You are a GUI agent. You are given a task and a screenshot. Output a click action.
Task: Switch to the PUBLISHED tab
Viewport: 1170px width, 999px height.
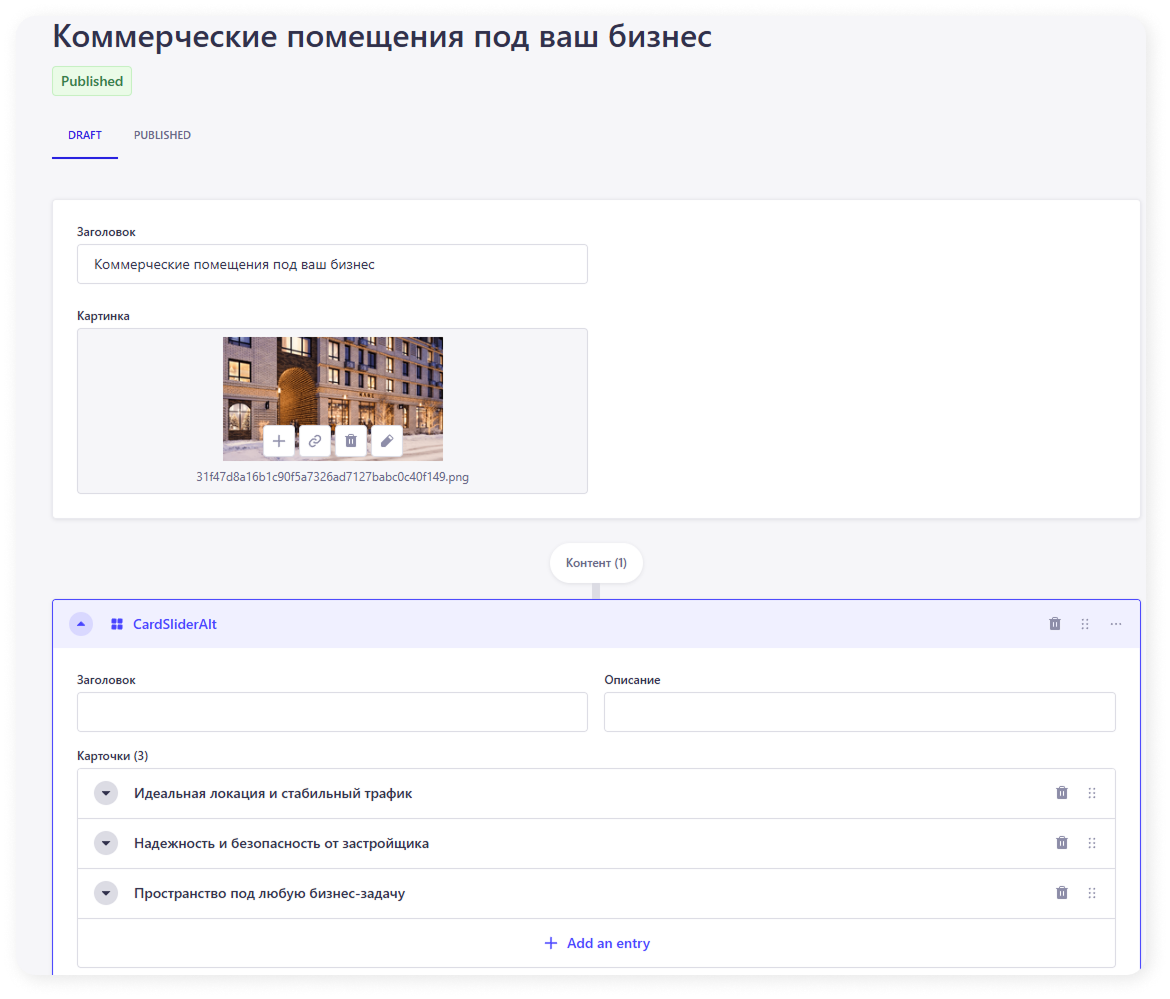(162, 135)
